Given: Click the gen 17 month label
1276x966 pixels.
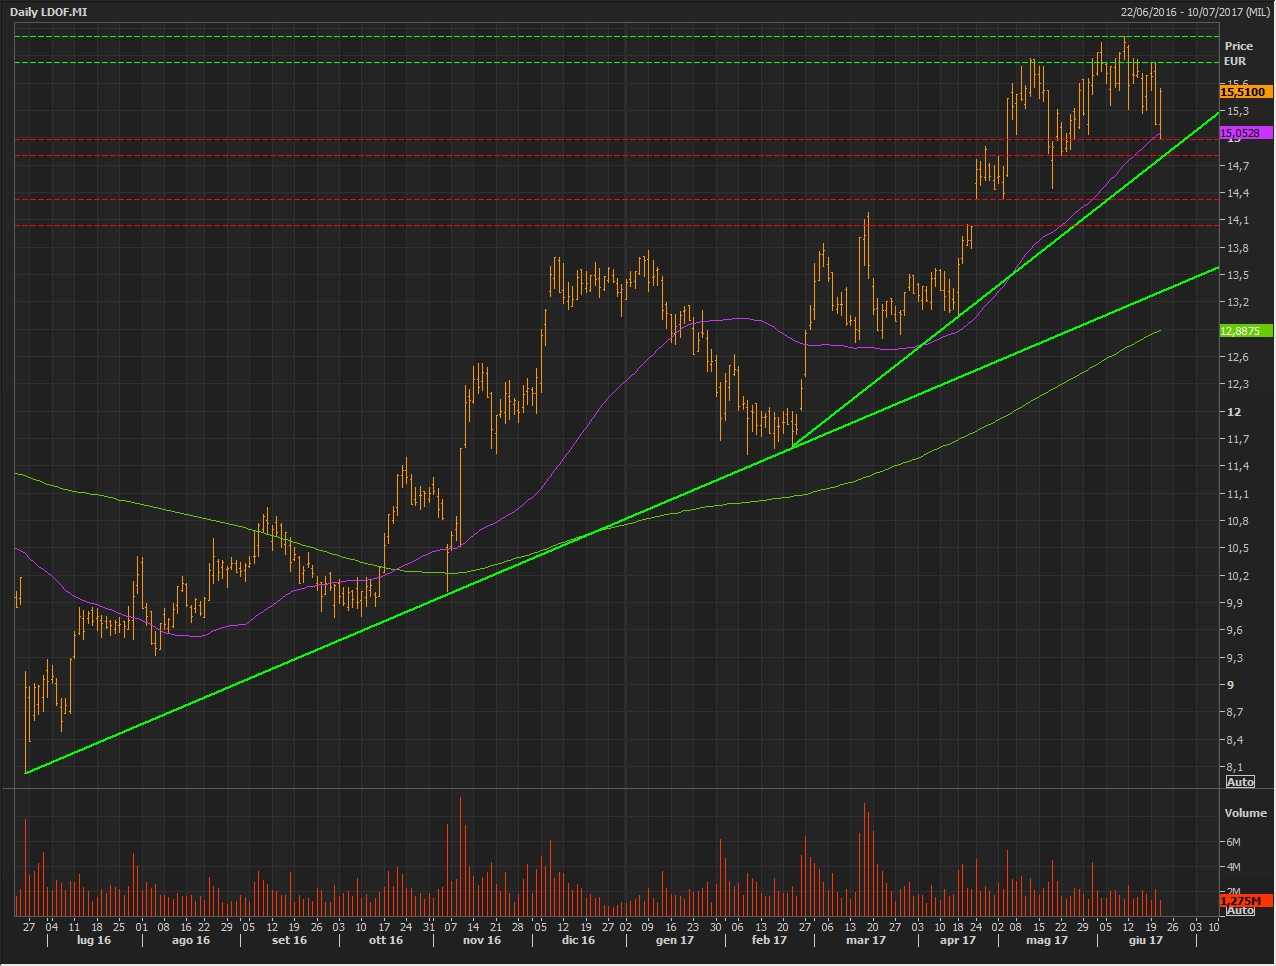Looking at the screenshot, I should [x=674, y=940].
